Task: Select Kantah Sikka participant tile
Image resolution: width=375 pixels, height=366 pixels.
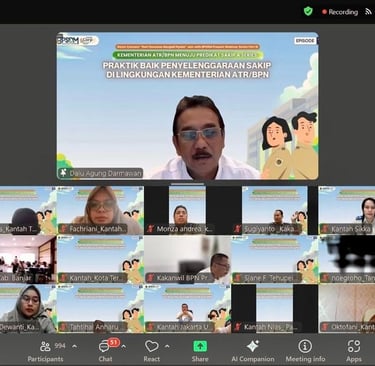Action: click(x=347, y=210)
